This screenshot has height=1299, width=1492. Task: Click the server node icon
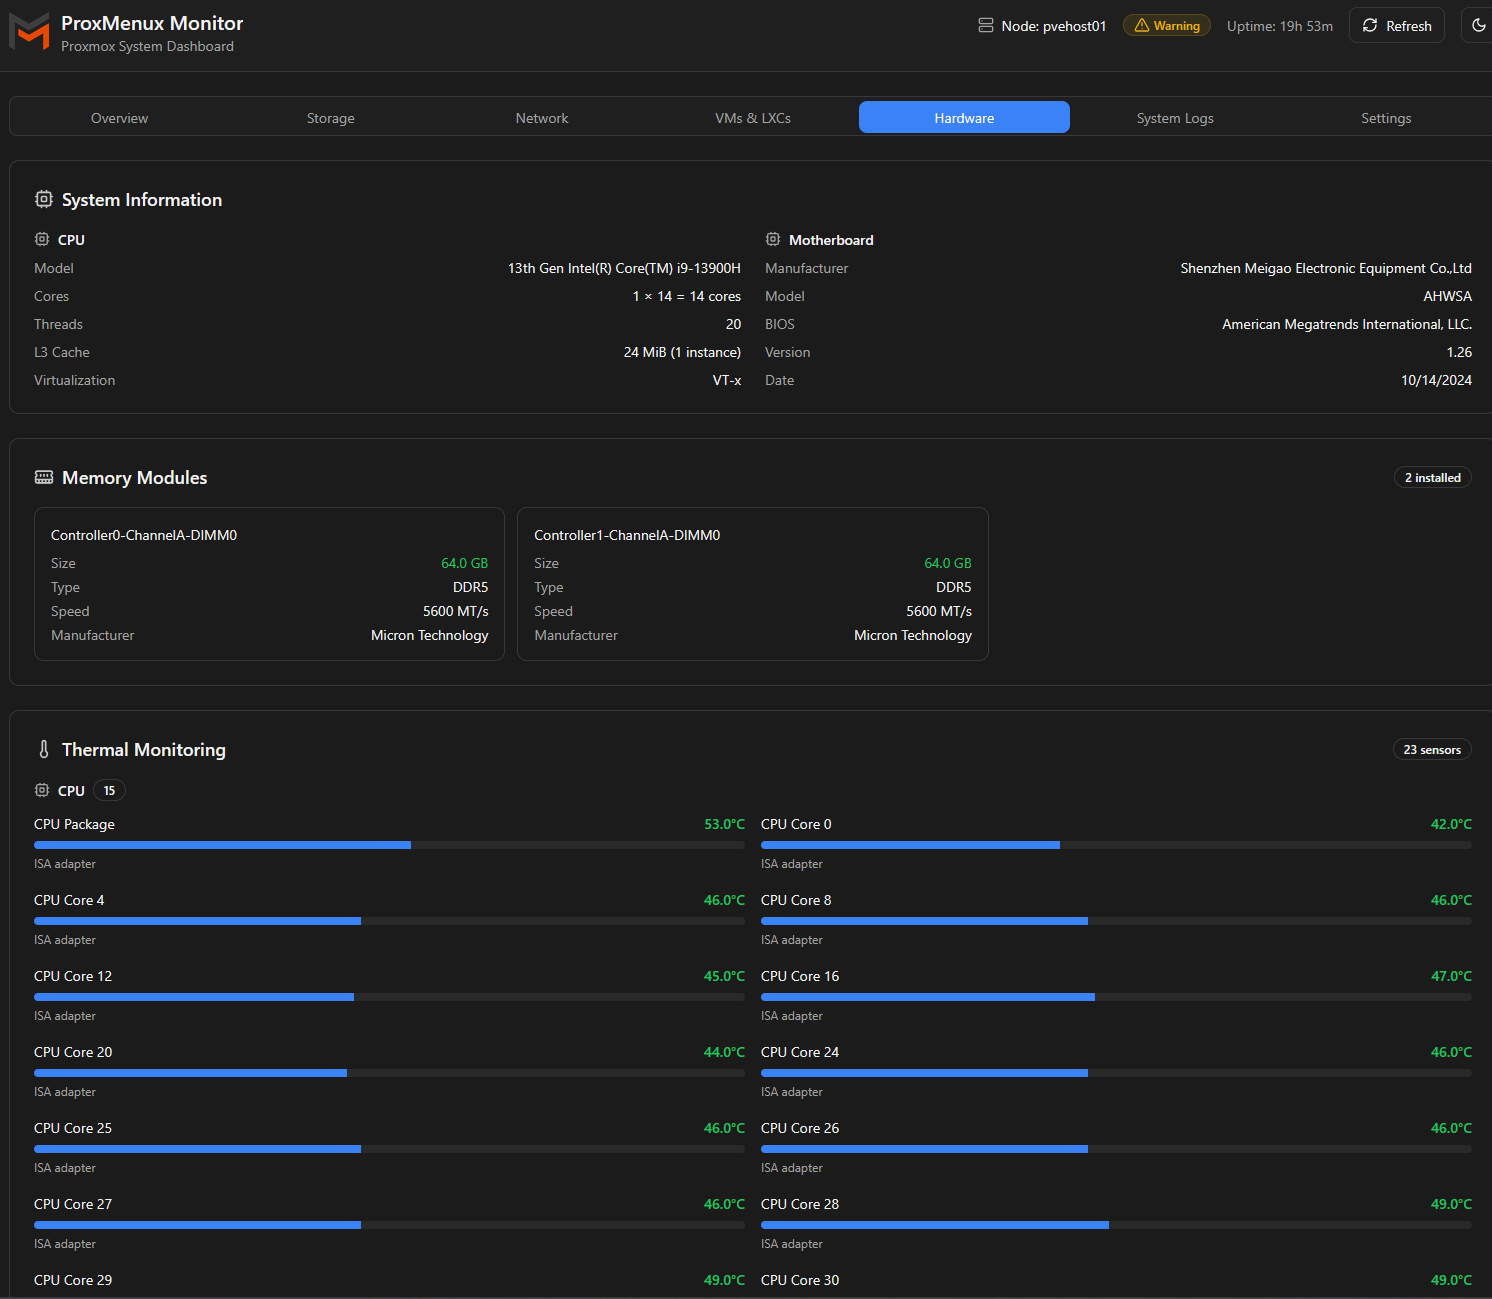[x=986, y=26]
